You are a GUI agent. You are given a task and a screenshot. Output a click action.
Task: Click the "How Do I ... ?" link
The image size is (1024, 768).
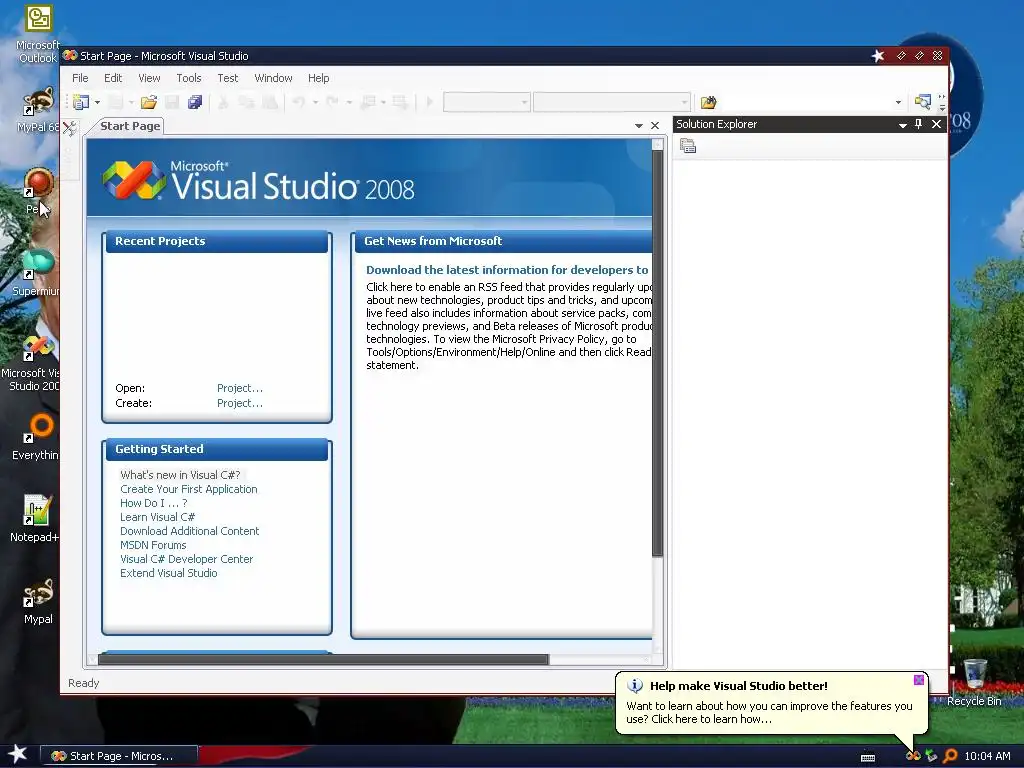click(153, 503)
